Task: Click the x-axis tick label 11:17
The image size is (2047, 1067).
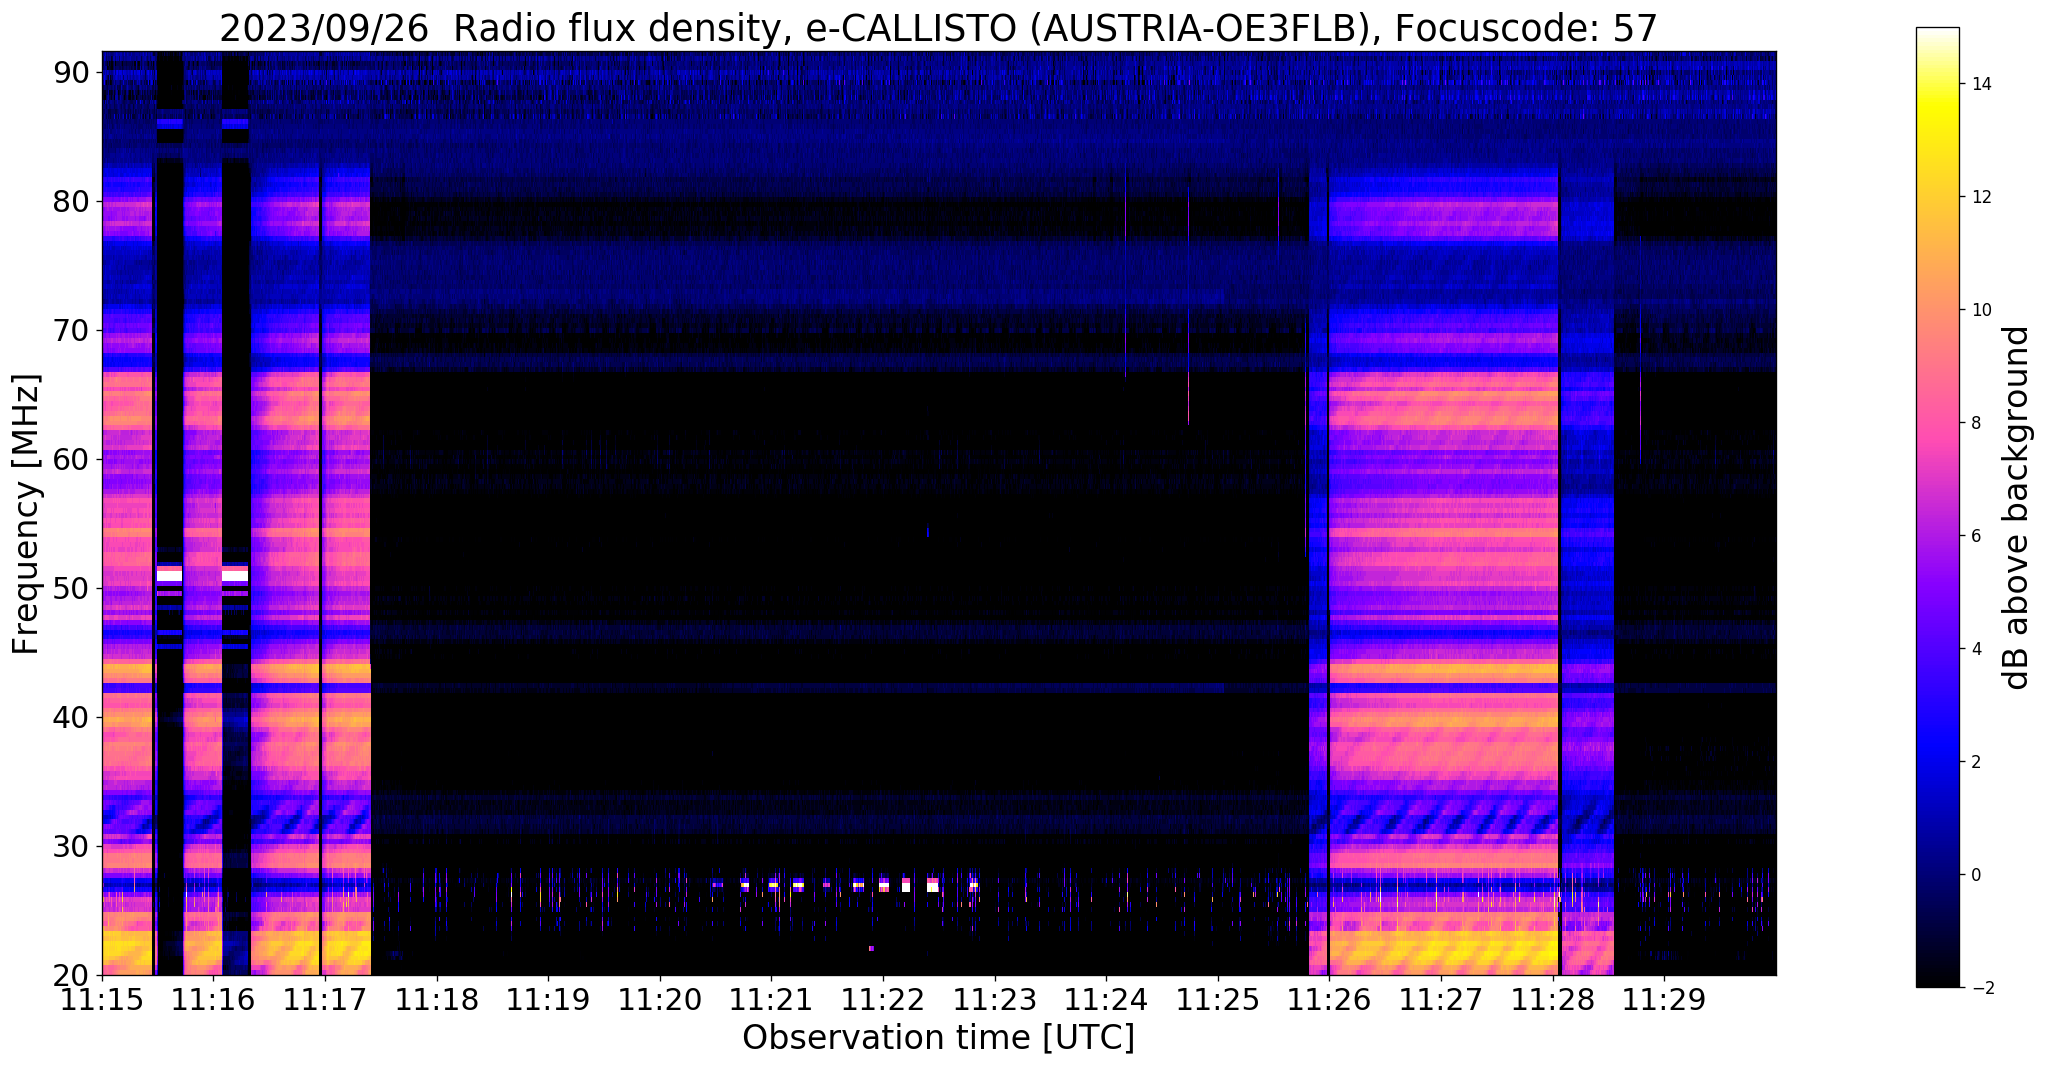Action: click(325, 998)
